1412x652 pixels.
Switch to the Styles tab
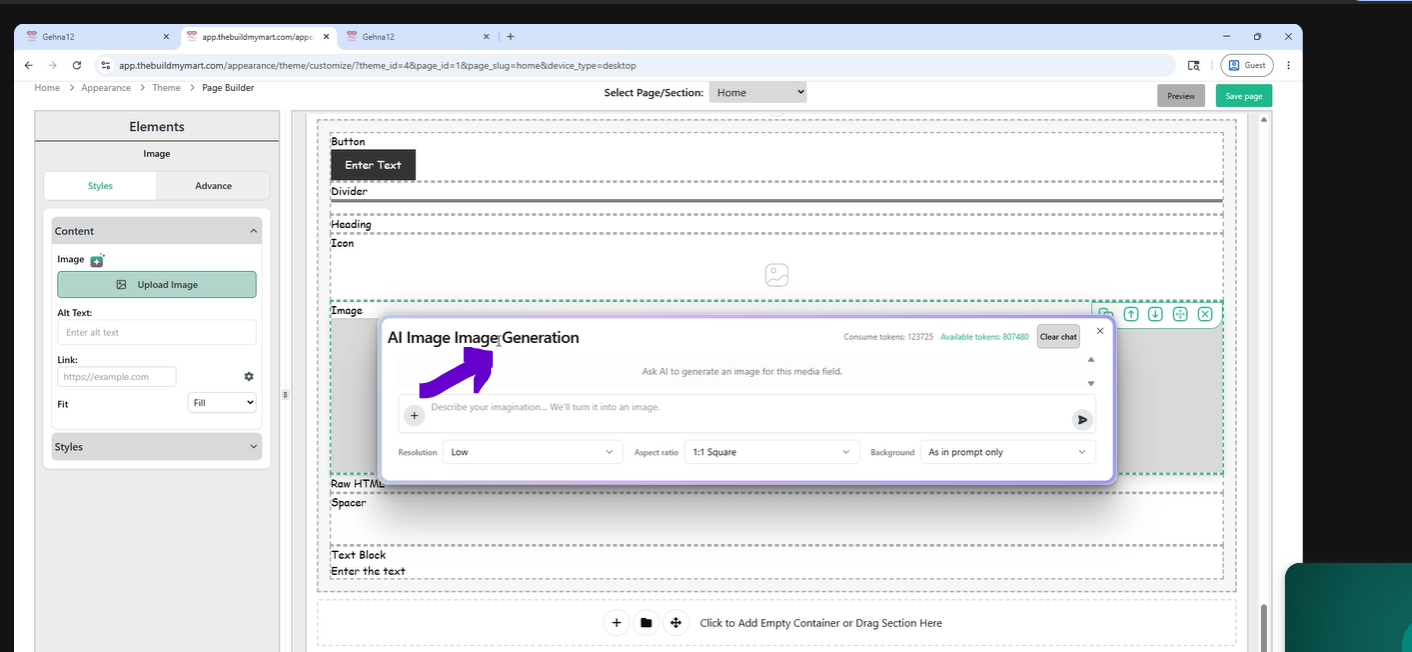(100, 186)
